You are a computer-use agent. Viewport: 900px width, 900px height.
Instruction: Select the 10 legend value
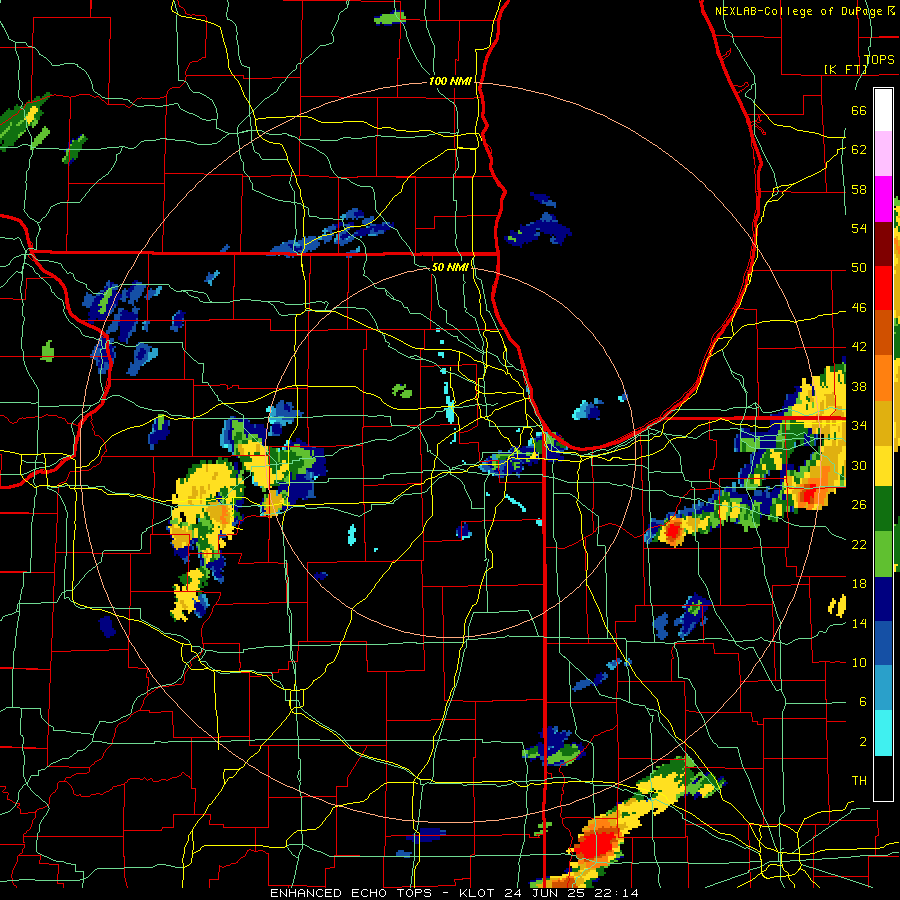[859, 662]
